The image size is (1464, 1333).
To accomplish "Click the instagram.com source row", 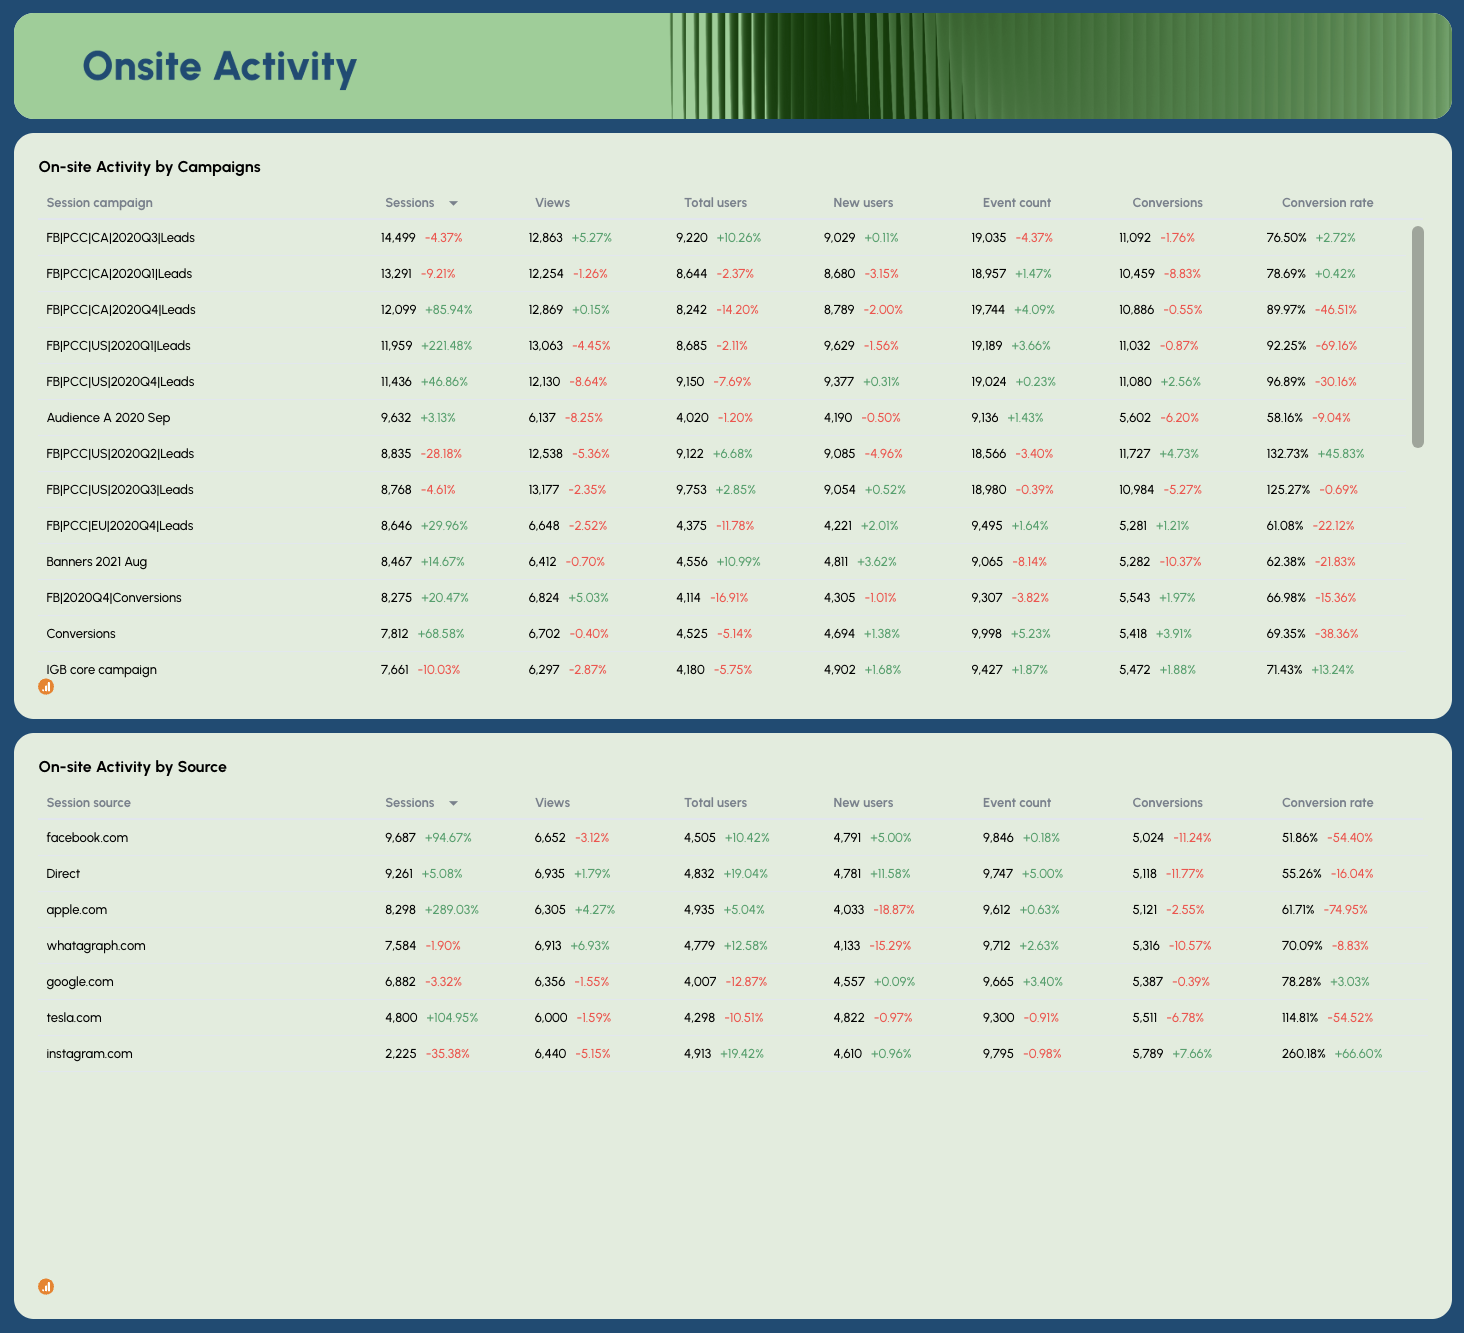I will pyautogui.click(x=89, y=1053).
